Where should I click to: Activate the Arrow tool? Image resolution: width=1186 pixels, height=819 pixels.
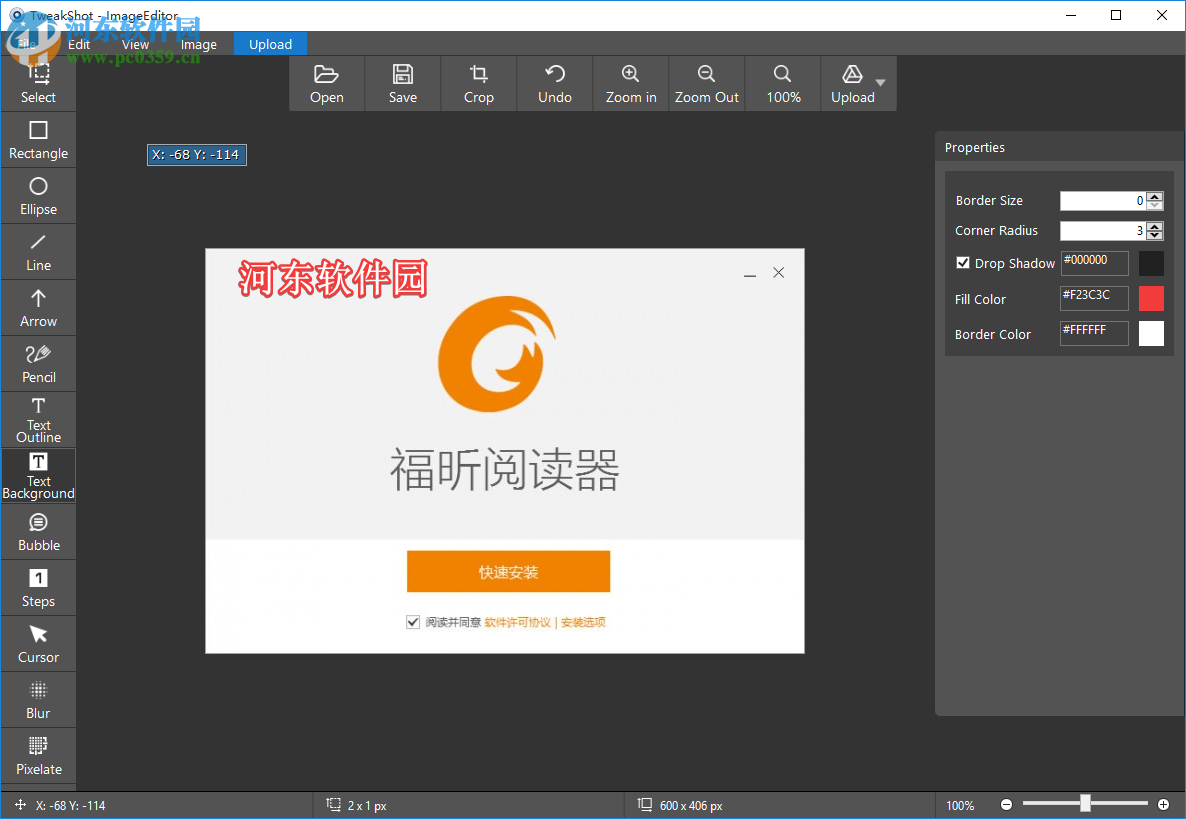(x=38, y=307)
